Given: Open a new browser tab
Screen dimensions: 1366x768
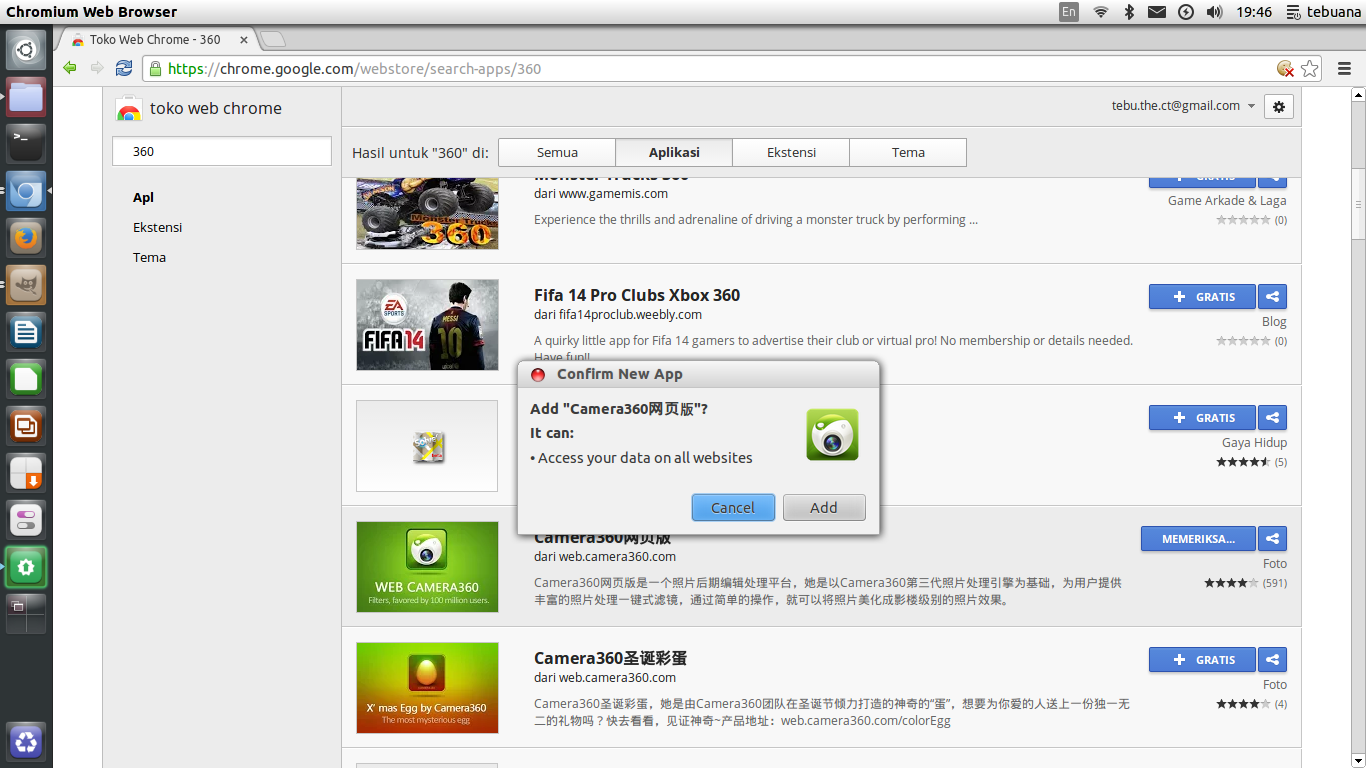Looking at the screenshot, I should tap(273, 40).
